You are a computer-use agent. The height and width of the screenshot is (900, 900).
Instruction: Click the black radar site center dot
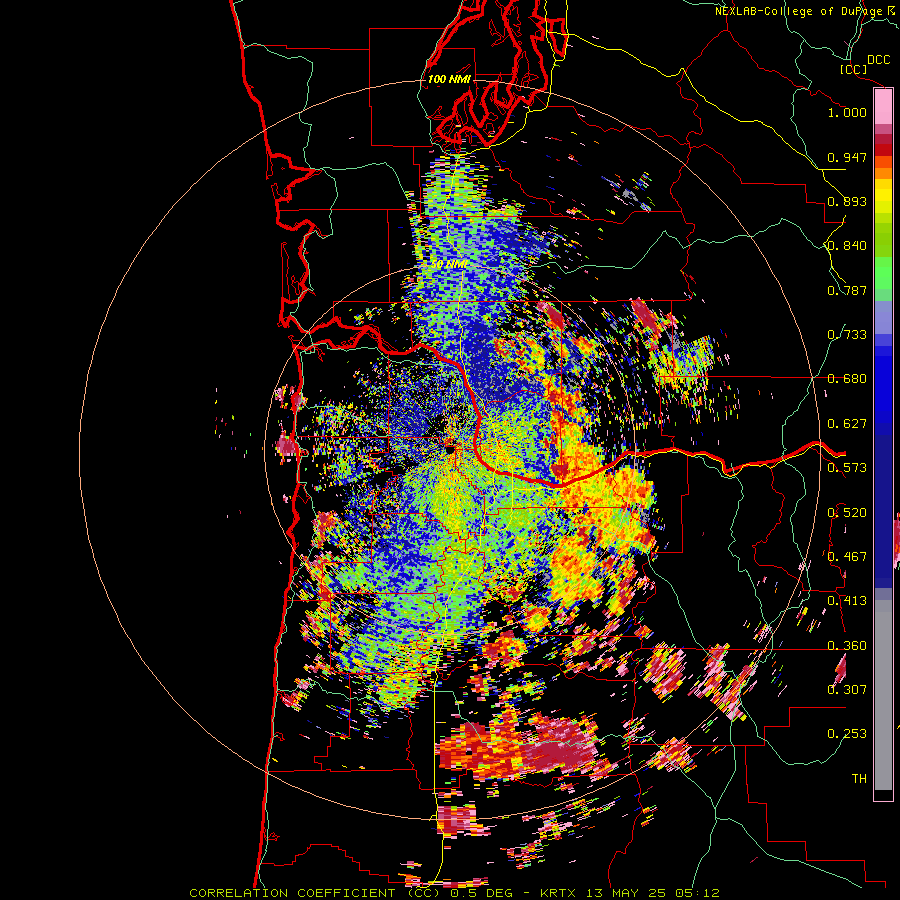(449, 449)
